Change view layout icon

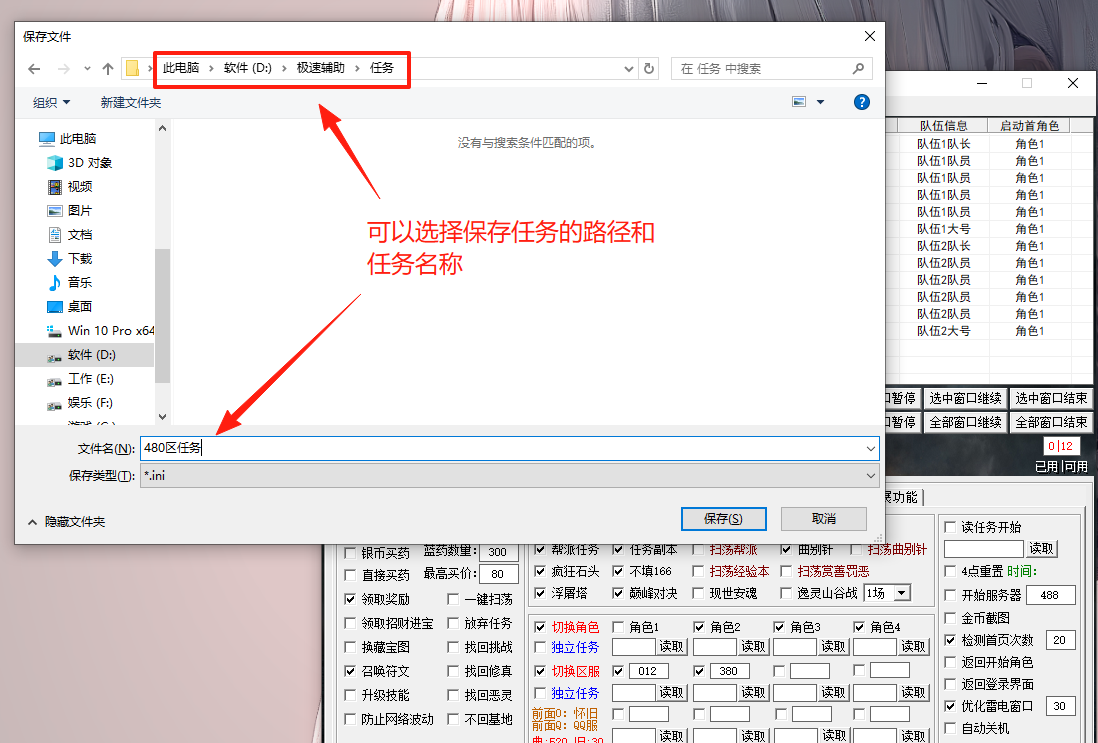click(799, 102)
